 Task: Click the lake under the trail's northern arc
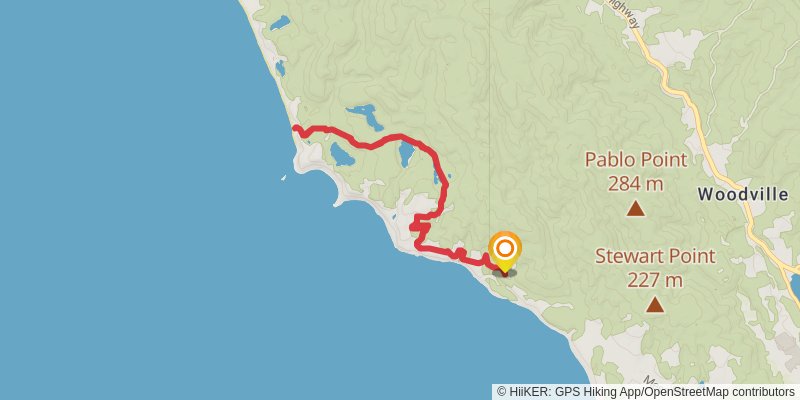pyautogui.click(x=406, y=155)
